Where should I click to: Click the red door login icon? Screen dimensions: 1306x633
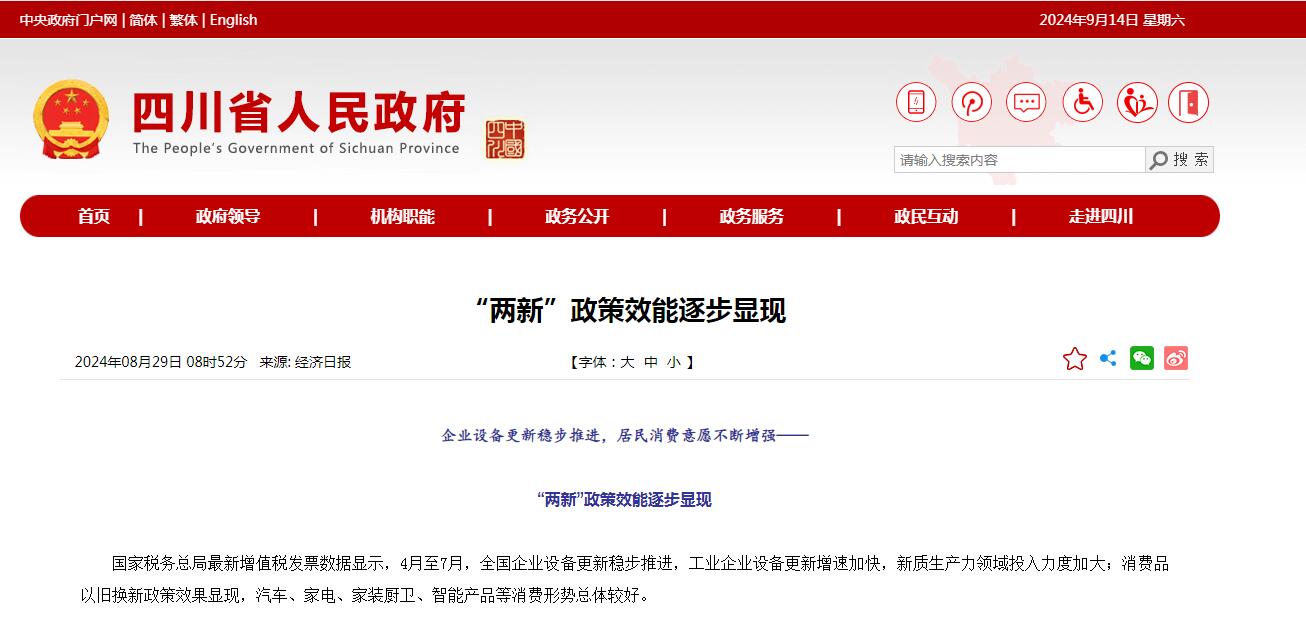click(1190, 101)
